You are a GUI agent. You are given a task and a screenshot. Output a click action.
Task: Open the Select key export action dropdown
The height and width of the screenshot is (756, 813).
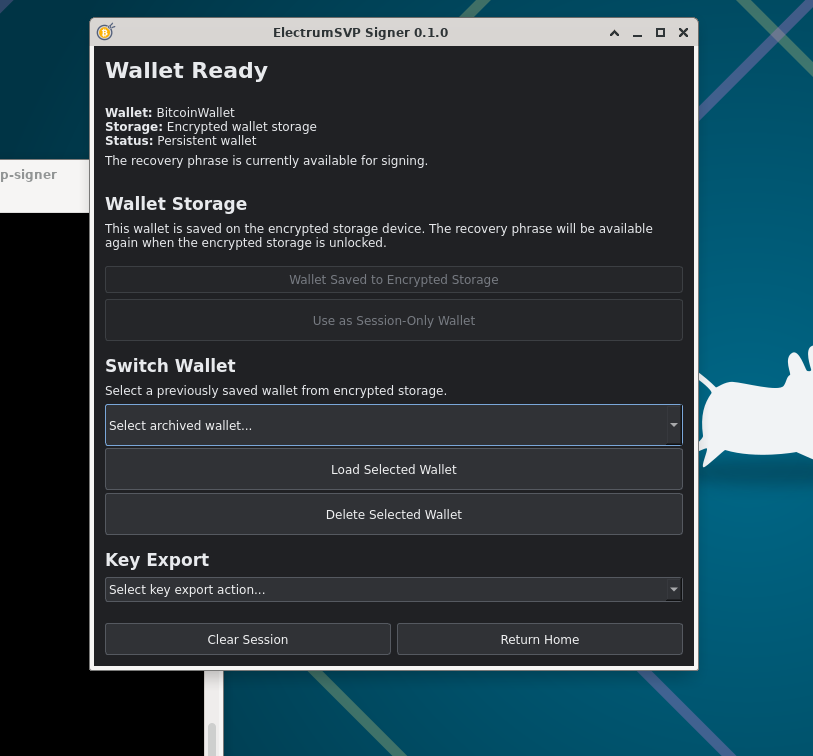(394, 590)
